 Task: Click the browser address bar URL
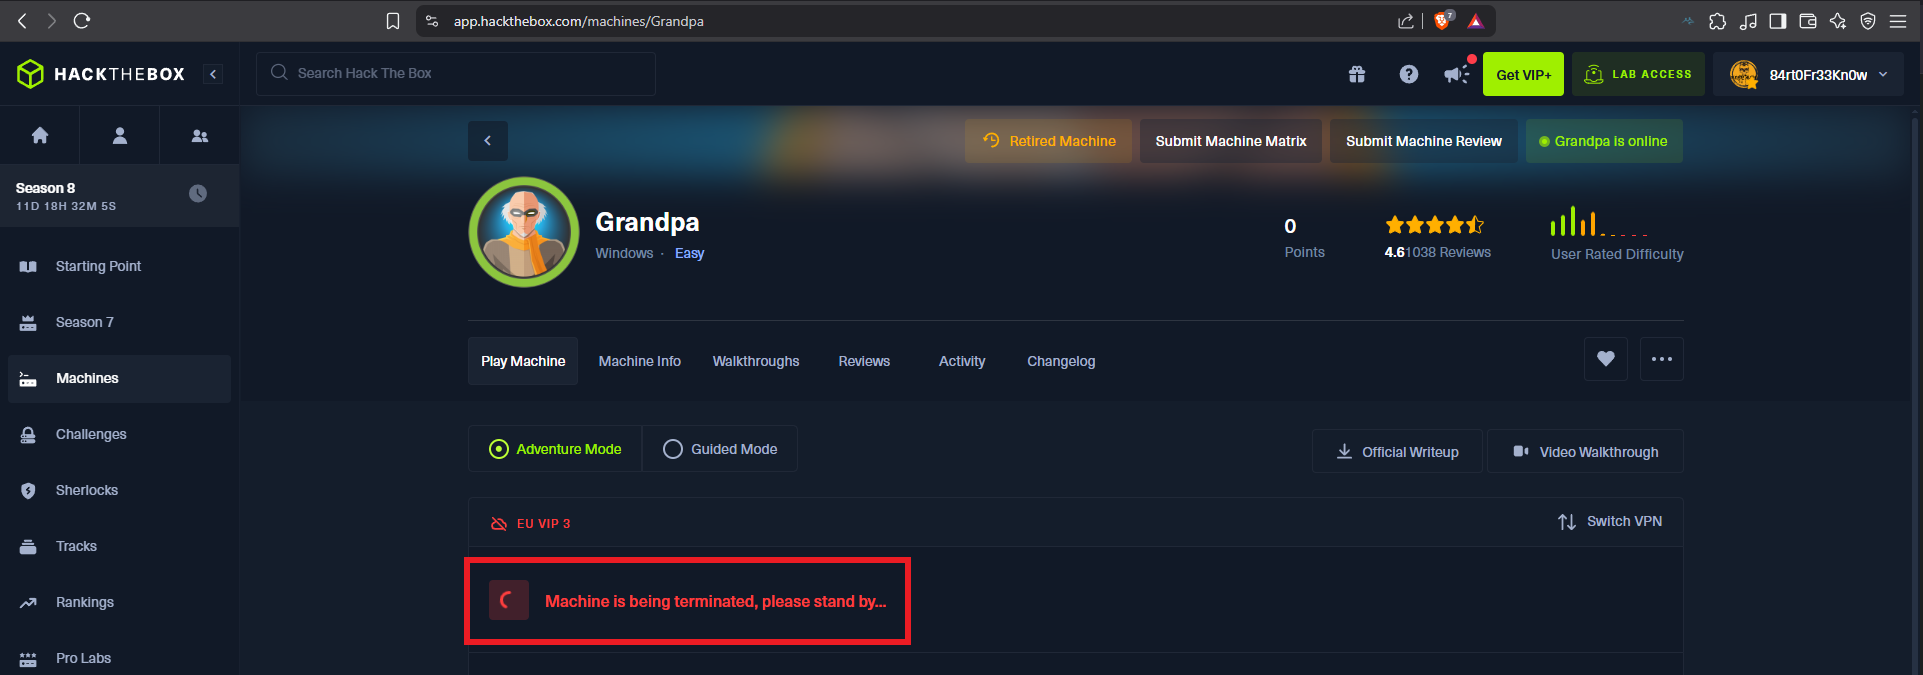pos(578,21)
